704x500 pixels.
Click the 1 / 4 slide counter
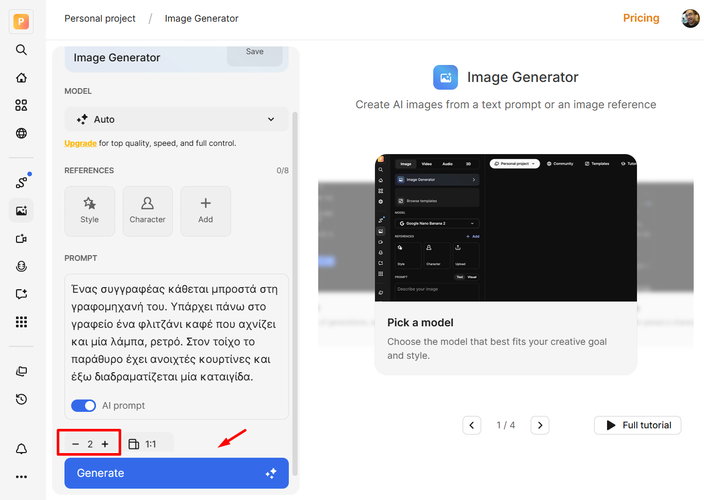tap(506, 425)
